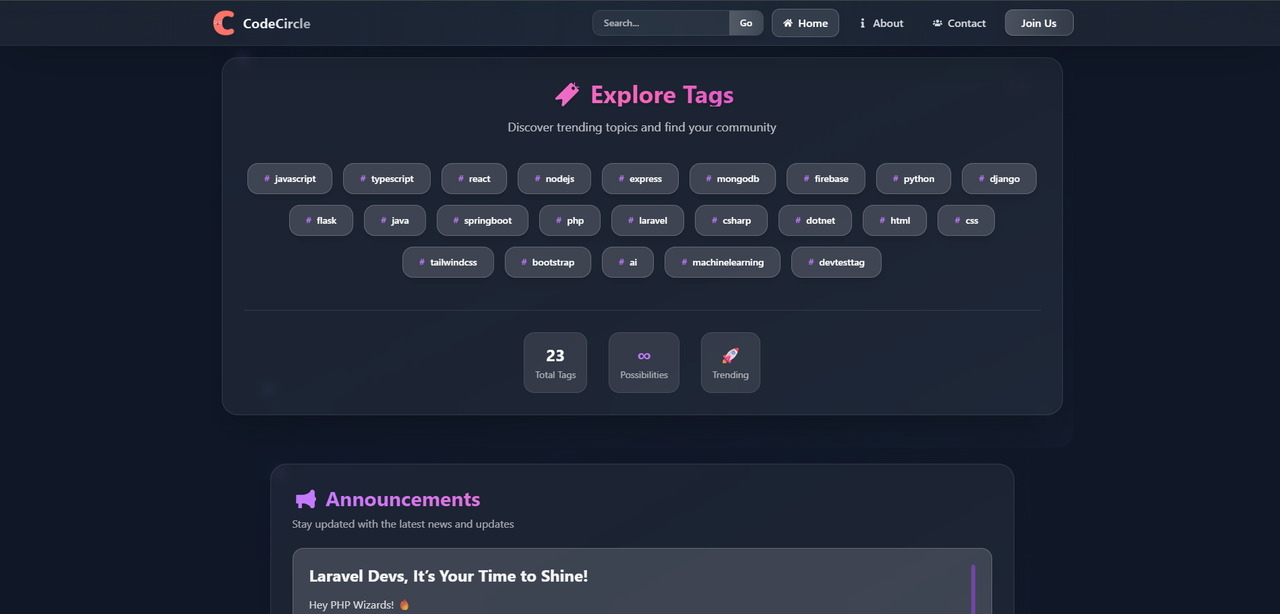Click the Join Us button
1280x614 pixels.
[x=1039, y=23]
